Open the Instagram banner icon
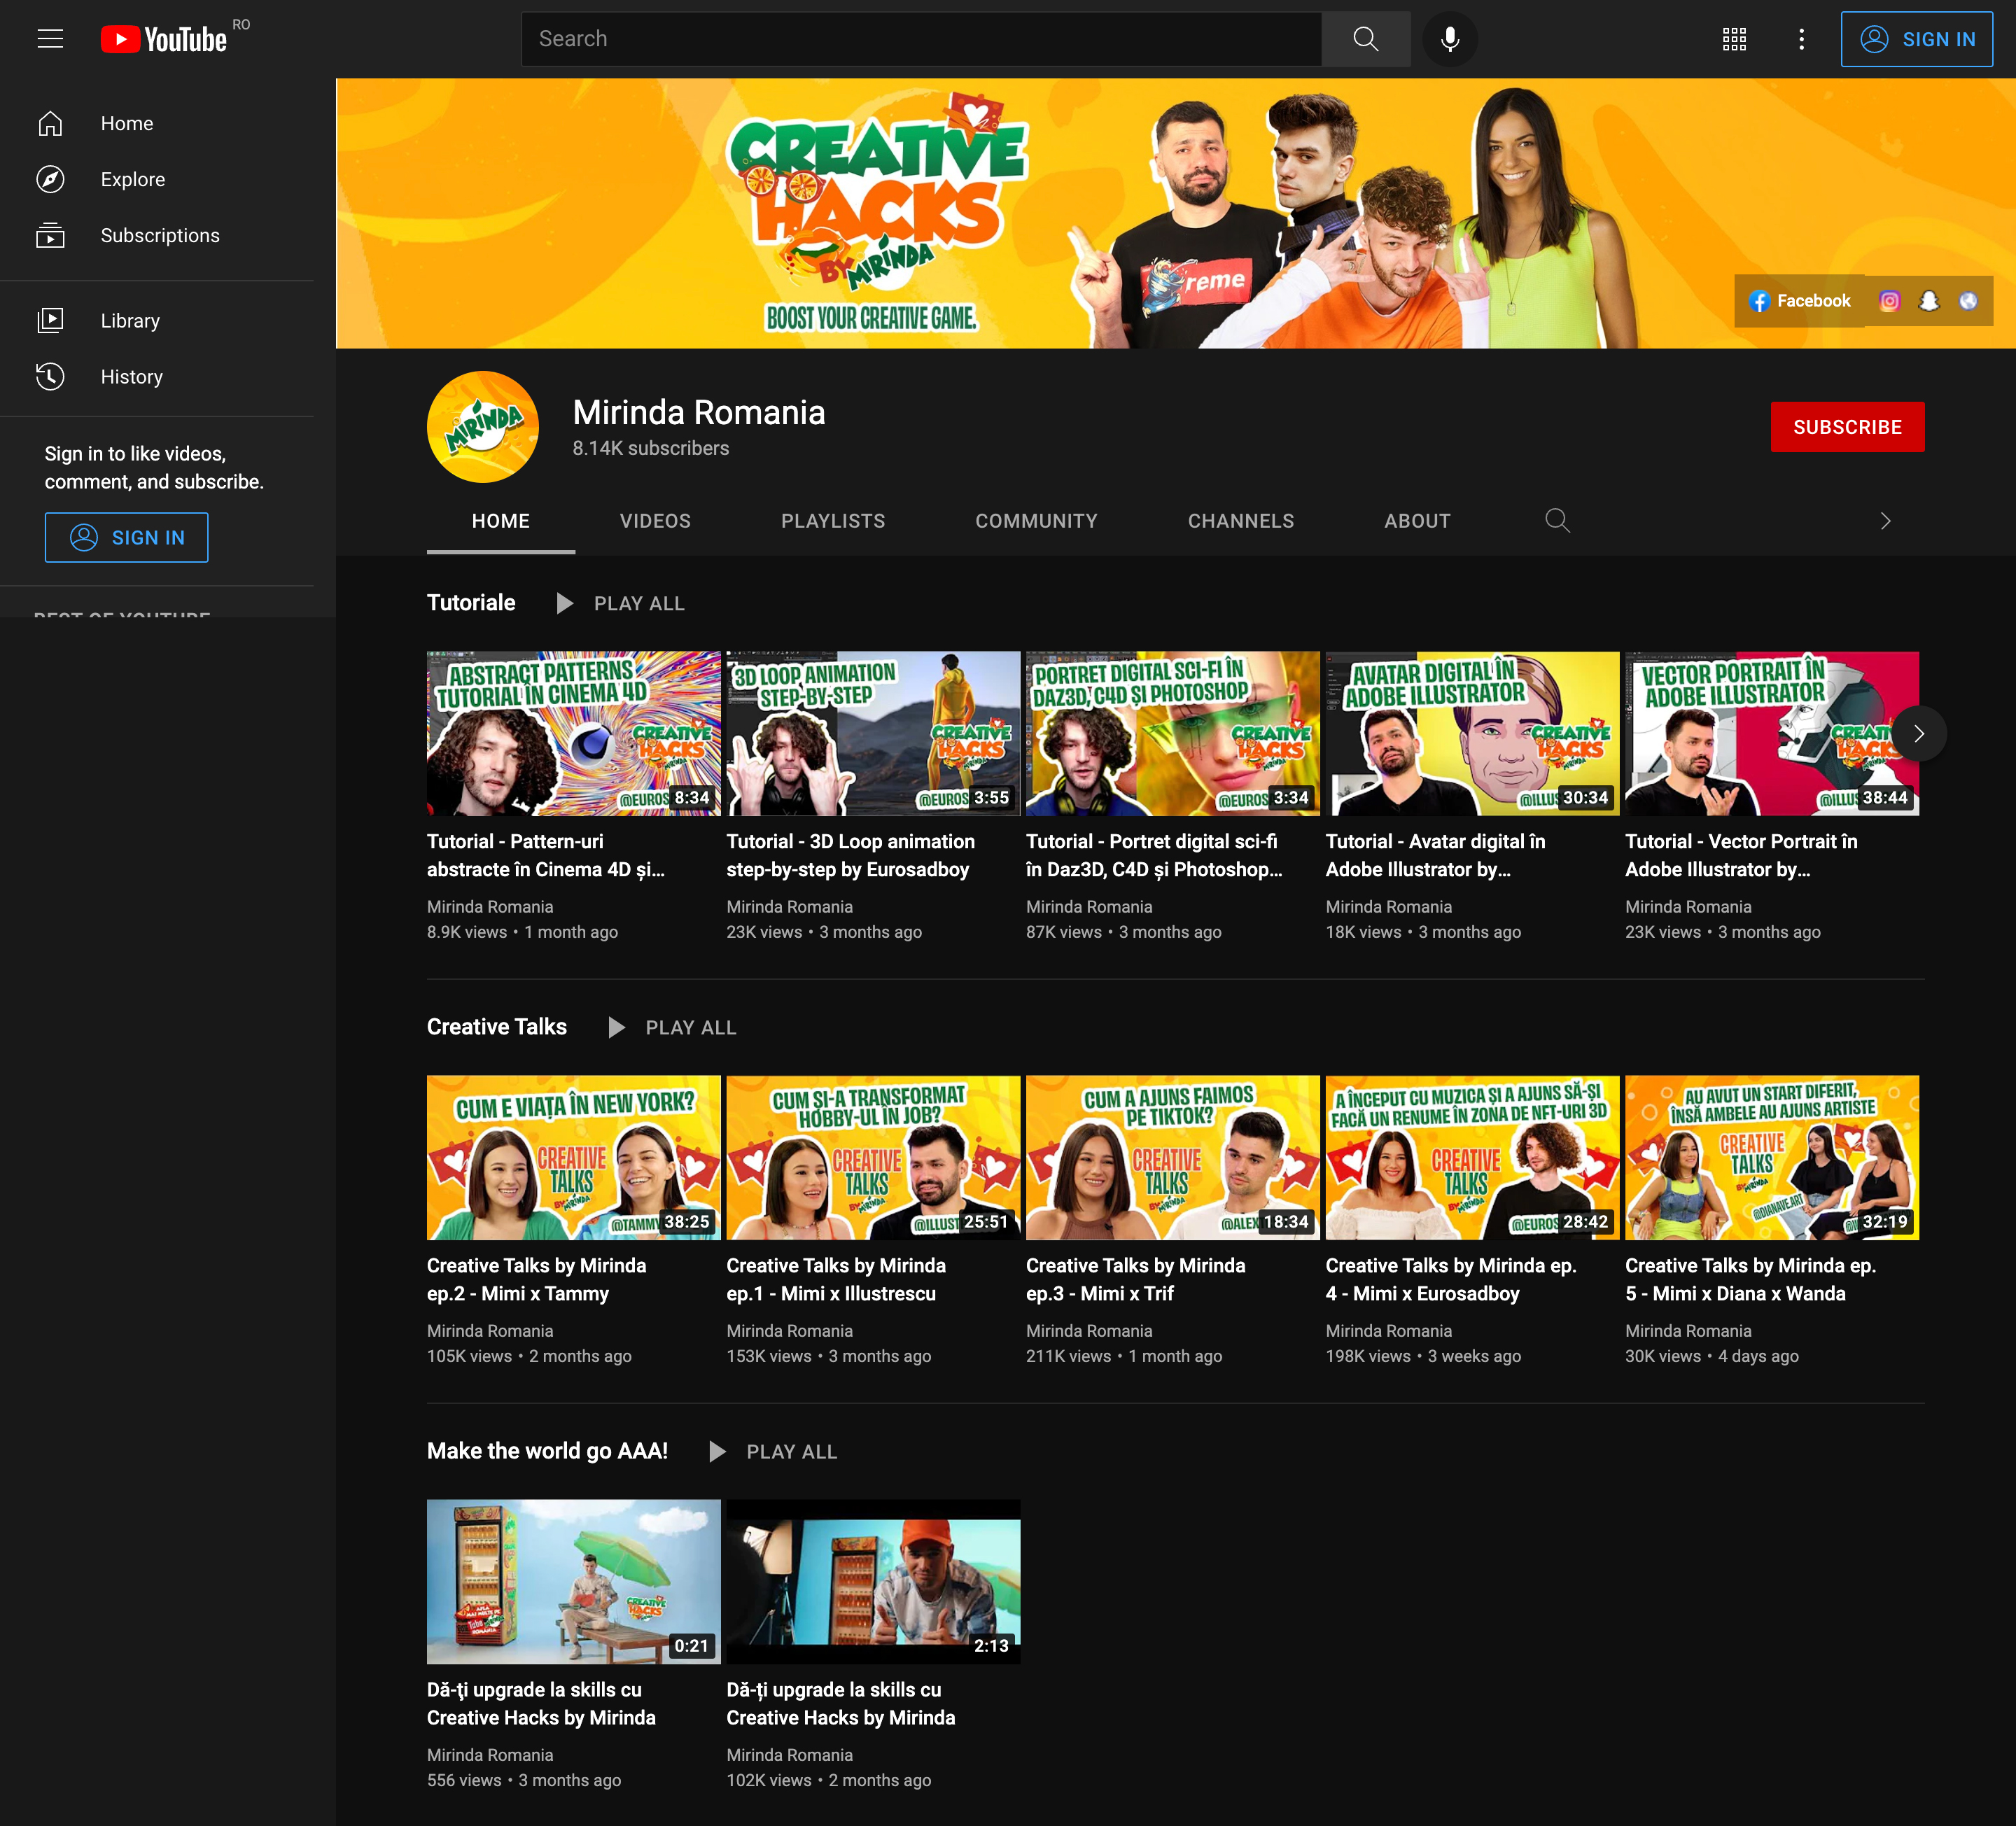2016x1826 pixels. pyautogui.click(x=1889, y=301)
